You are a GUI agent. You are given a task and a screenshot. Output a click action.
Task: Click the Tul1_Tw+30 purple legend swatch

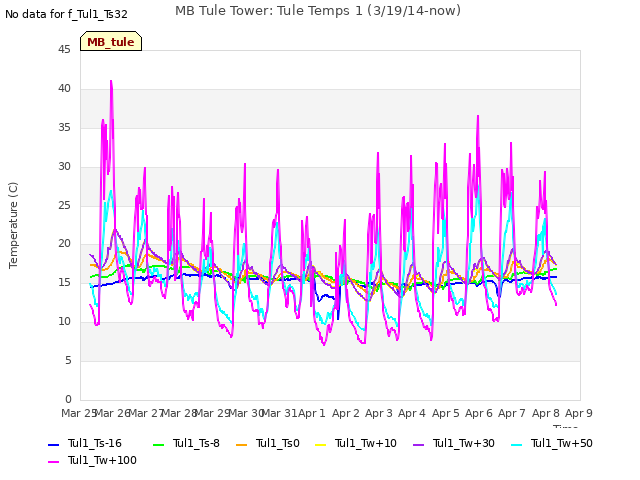[x=418, y=444]
